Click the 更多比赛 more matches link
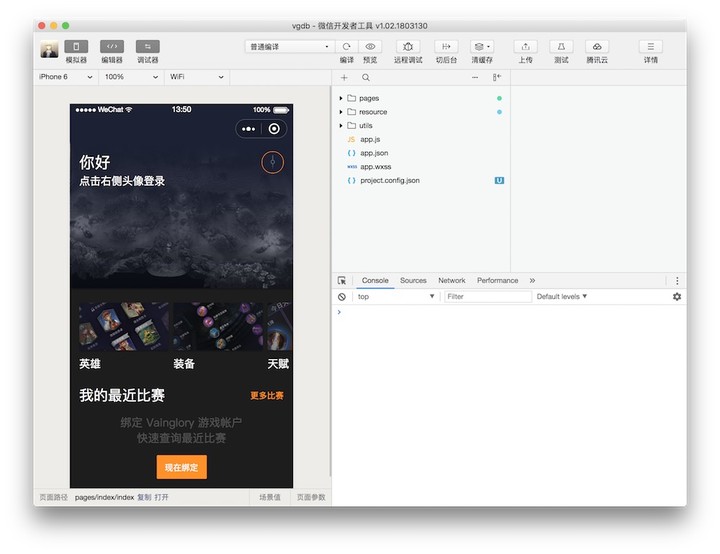Screen dimensions: 720x554 pos(267,396)
